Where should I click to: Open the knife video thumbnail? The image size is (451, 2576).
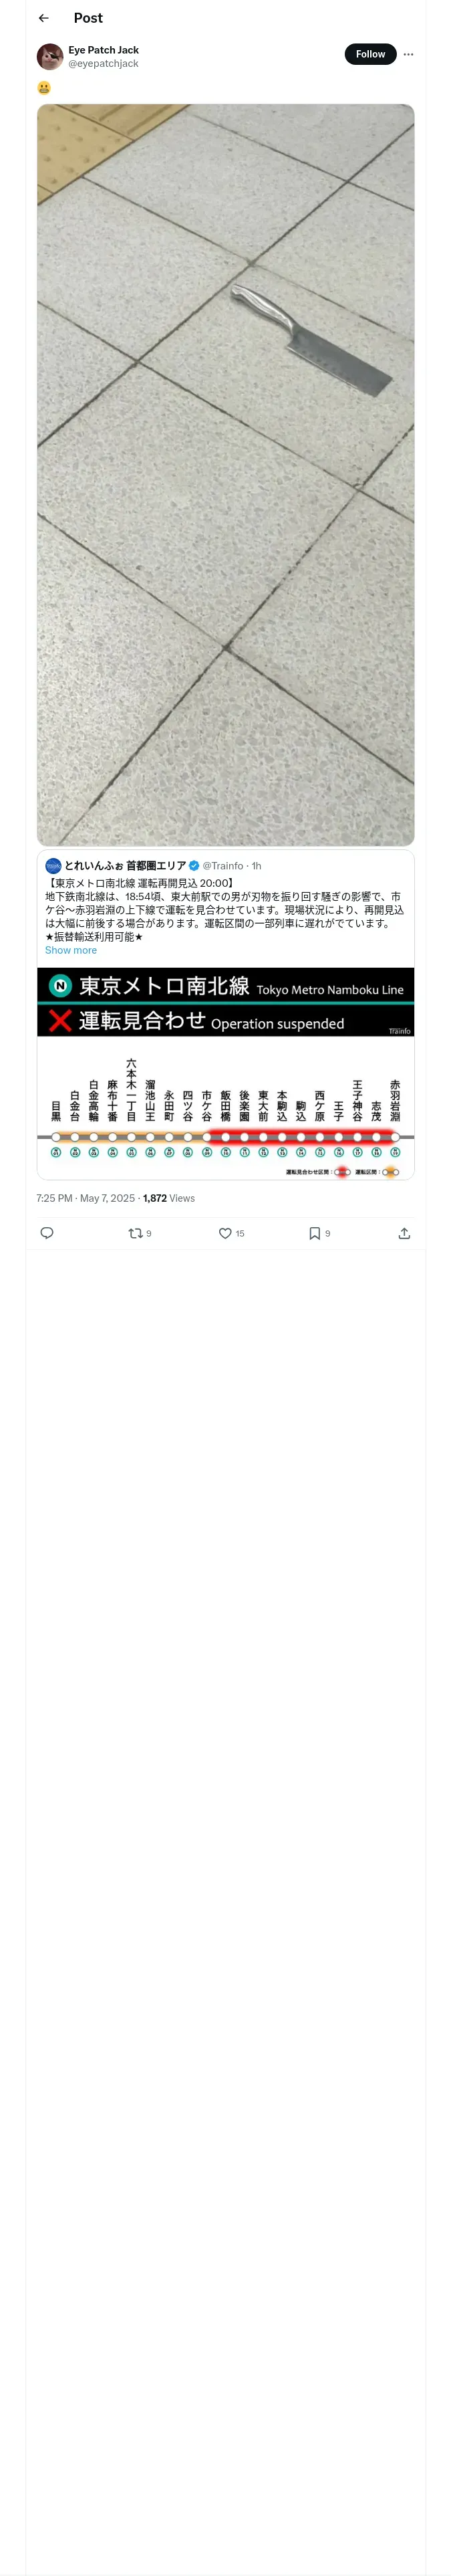click(x=225, y=475)
